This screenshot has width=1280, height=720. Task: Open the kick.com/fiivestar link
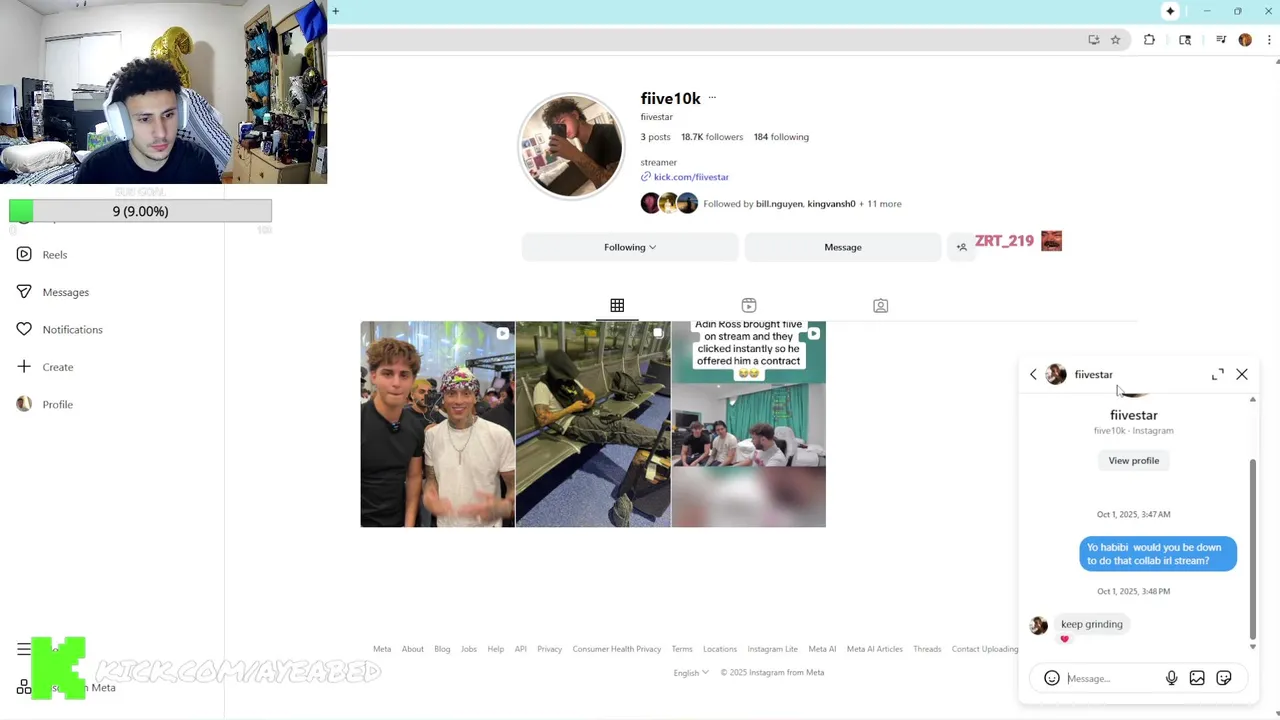[x=691, y=177]
